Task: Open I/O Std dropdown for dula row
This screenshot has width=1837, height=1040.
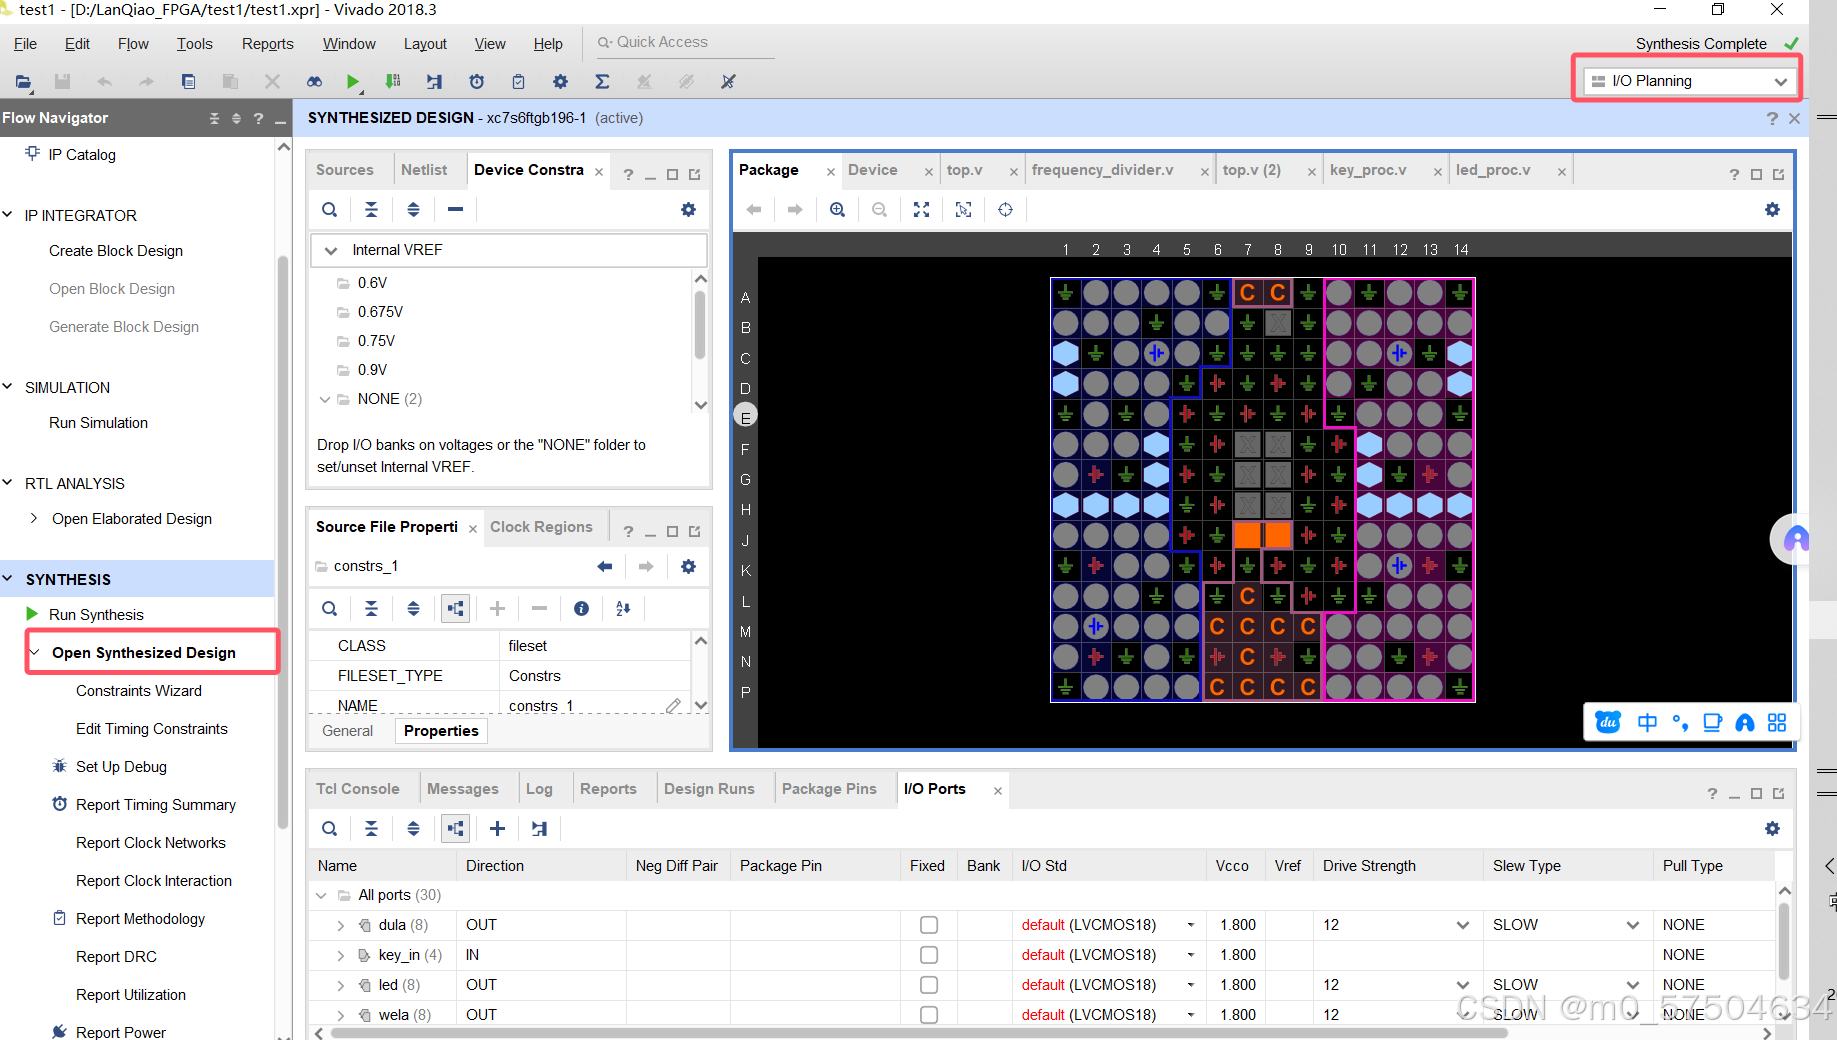Action: (x=1190, y=925)
